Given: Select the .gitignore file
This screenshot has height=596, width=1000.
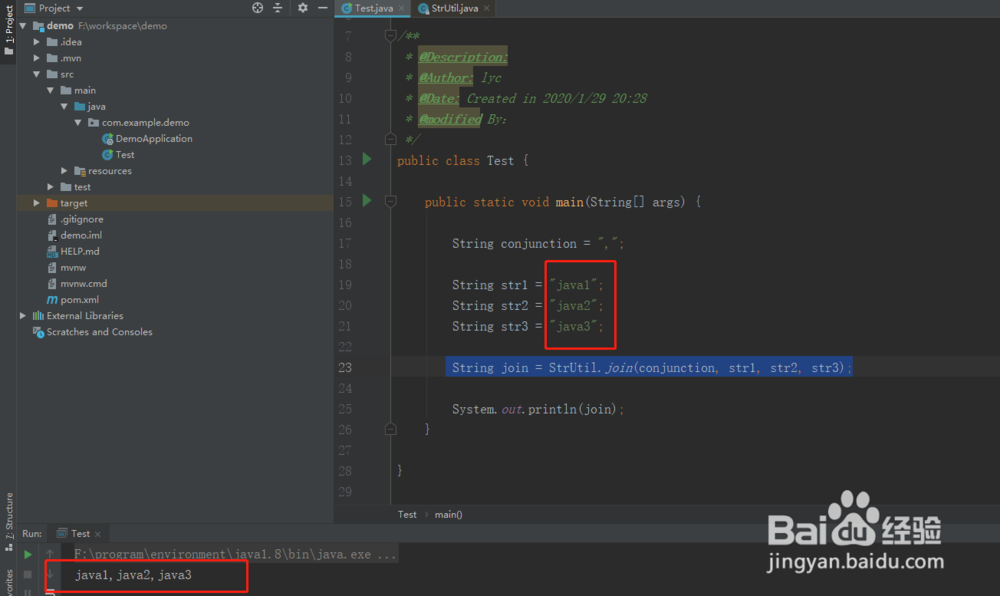Looking at the screenshot, I should pyautogui.click(x=82, y=219).
